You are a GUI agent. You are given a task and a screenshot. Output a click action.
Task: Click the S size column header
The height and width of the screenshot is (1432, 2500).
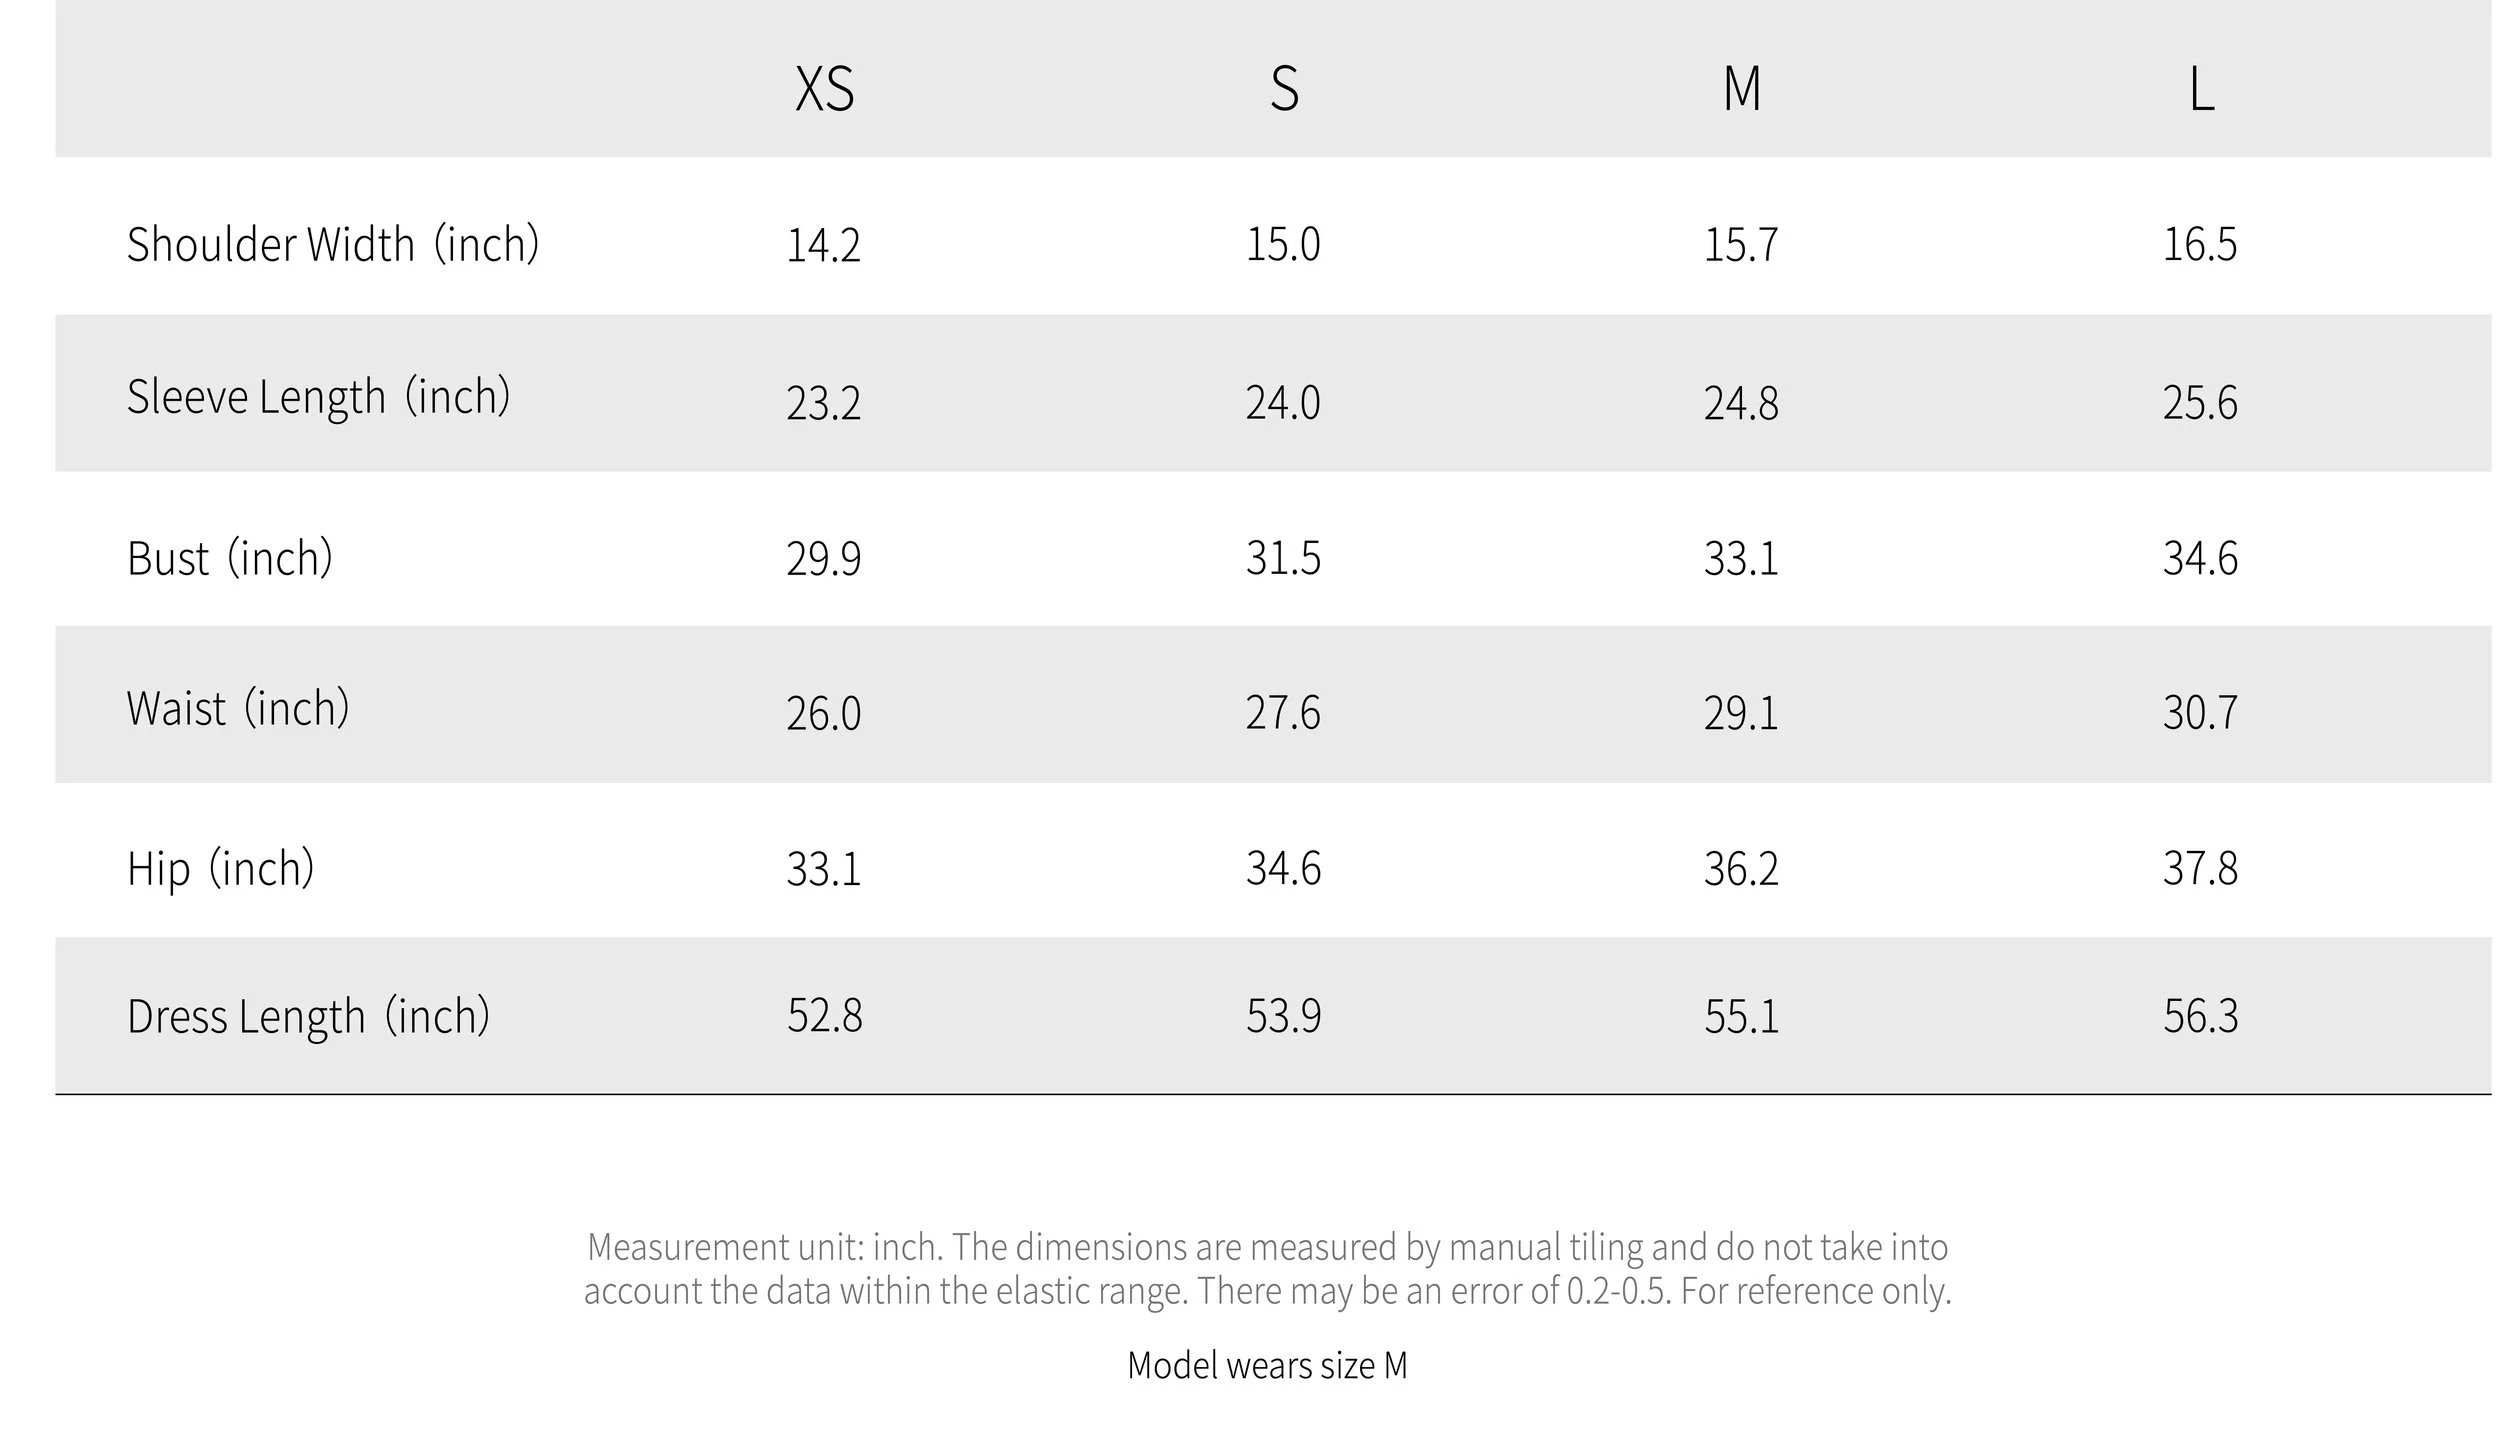click(x=1284, y=89)
